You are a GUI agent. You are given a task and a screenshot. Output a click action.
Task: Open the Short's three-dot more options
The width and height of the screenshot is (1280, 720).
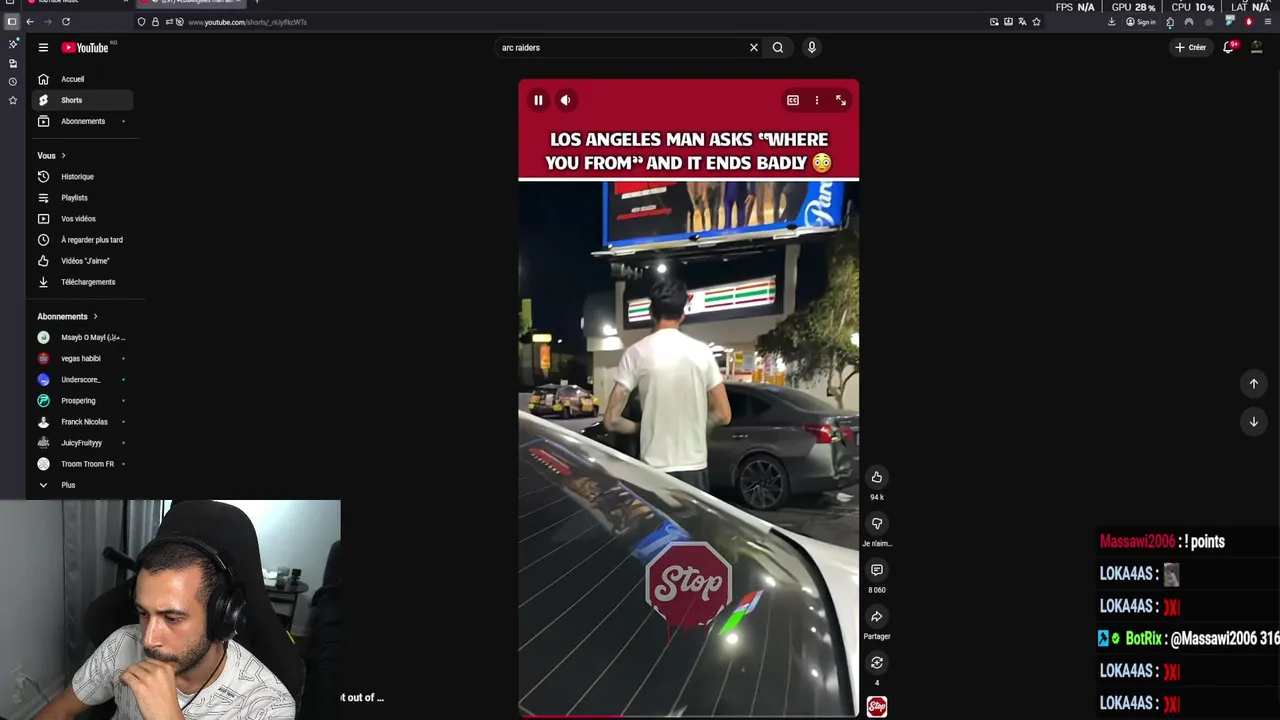tap(816, 100)
